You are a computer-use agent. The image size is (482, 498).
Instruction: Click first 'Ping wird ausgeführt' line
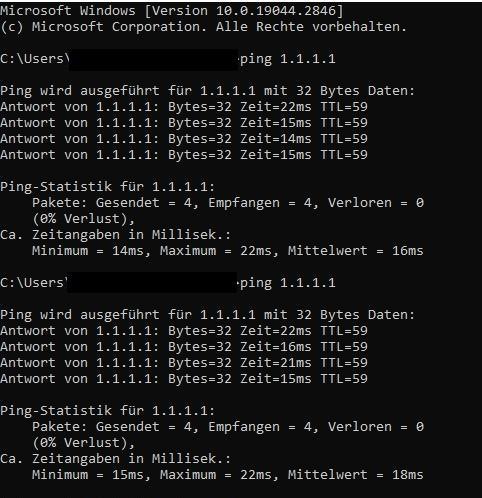click(x=208, y=91)
